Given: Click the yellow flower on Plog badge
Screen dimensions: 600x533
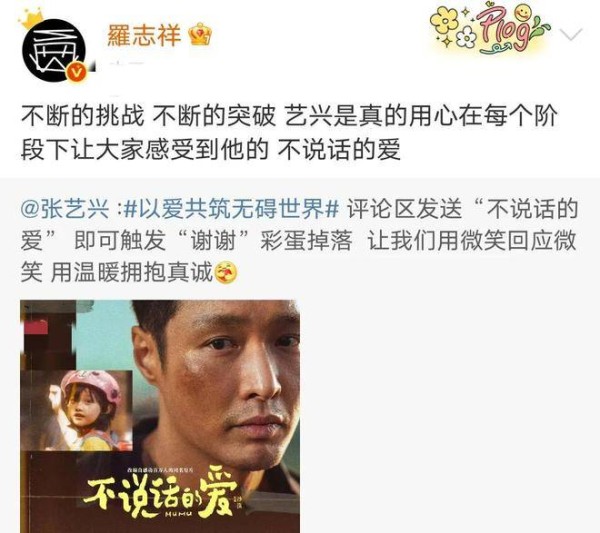Looking at the screenshot, I should (x=445, y=19).
